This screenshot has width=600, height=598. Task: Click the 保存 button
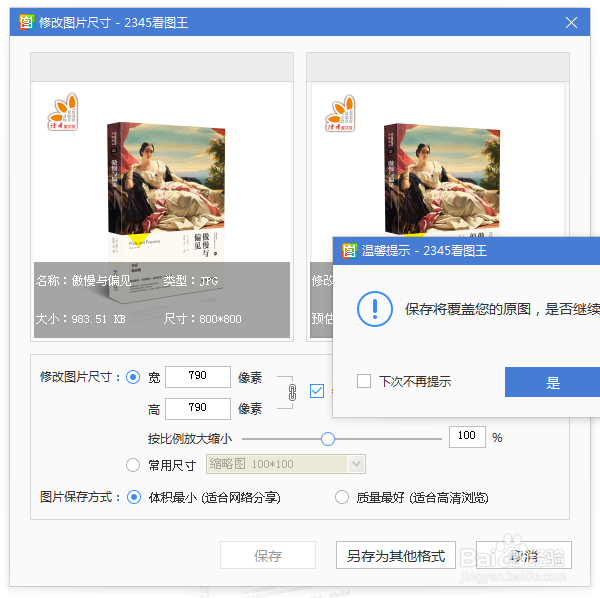pyautogui.click(x=268, y=555)
